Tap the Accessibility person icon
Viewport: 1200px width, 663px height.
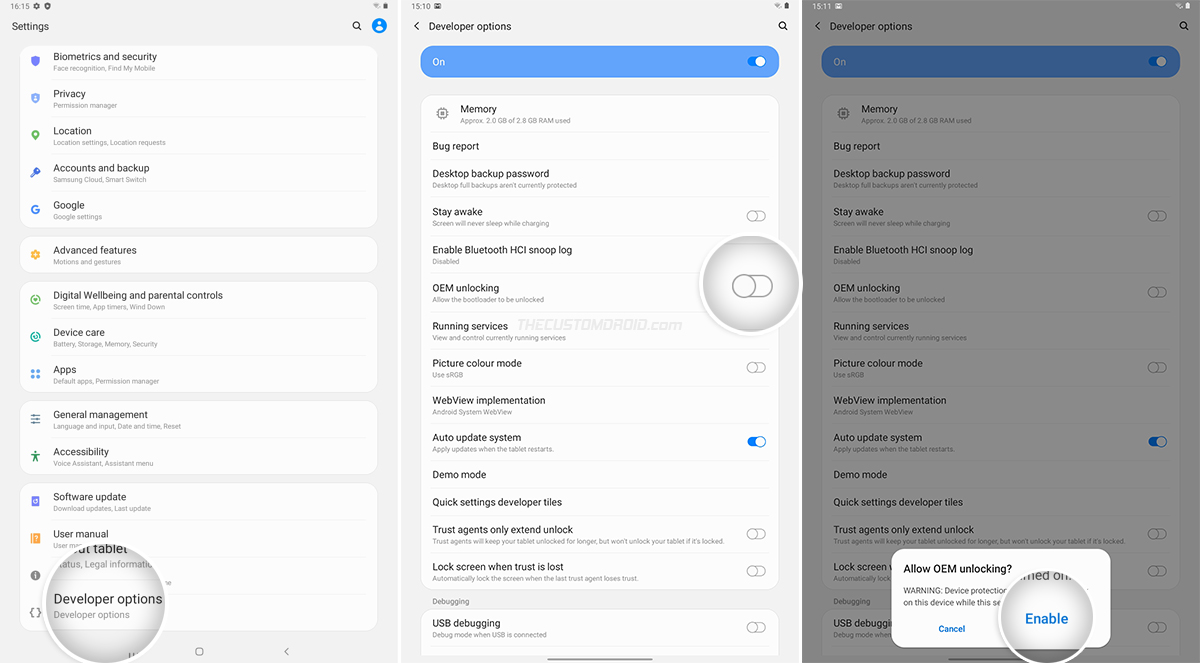(35, 456)
